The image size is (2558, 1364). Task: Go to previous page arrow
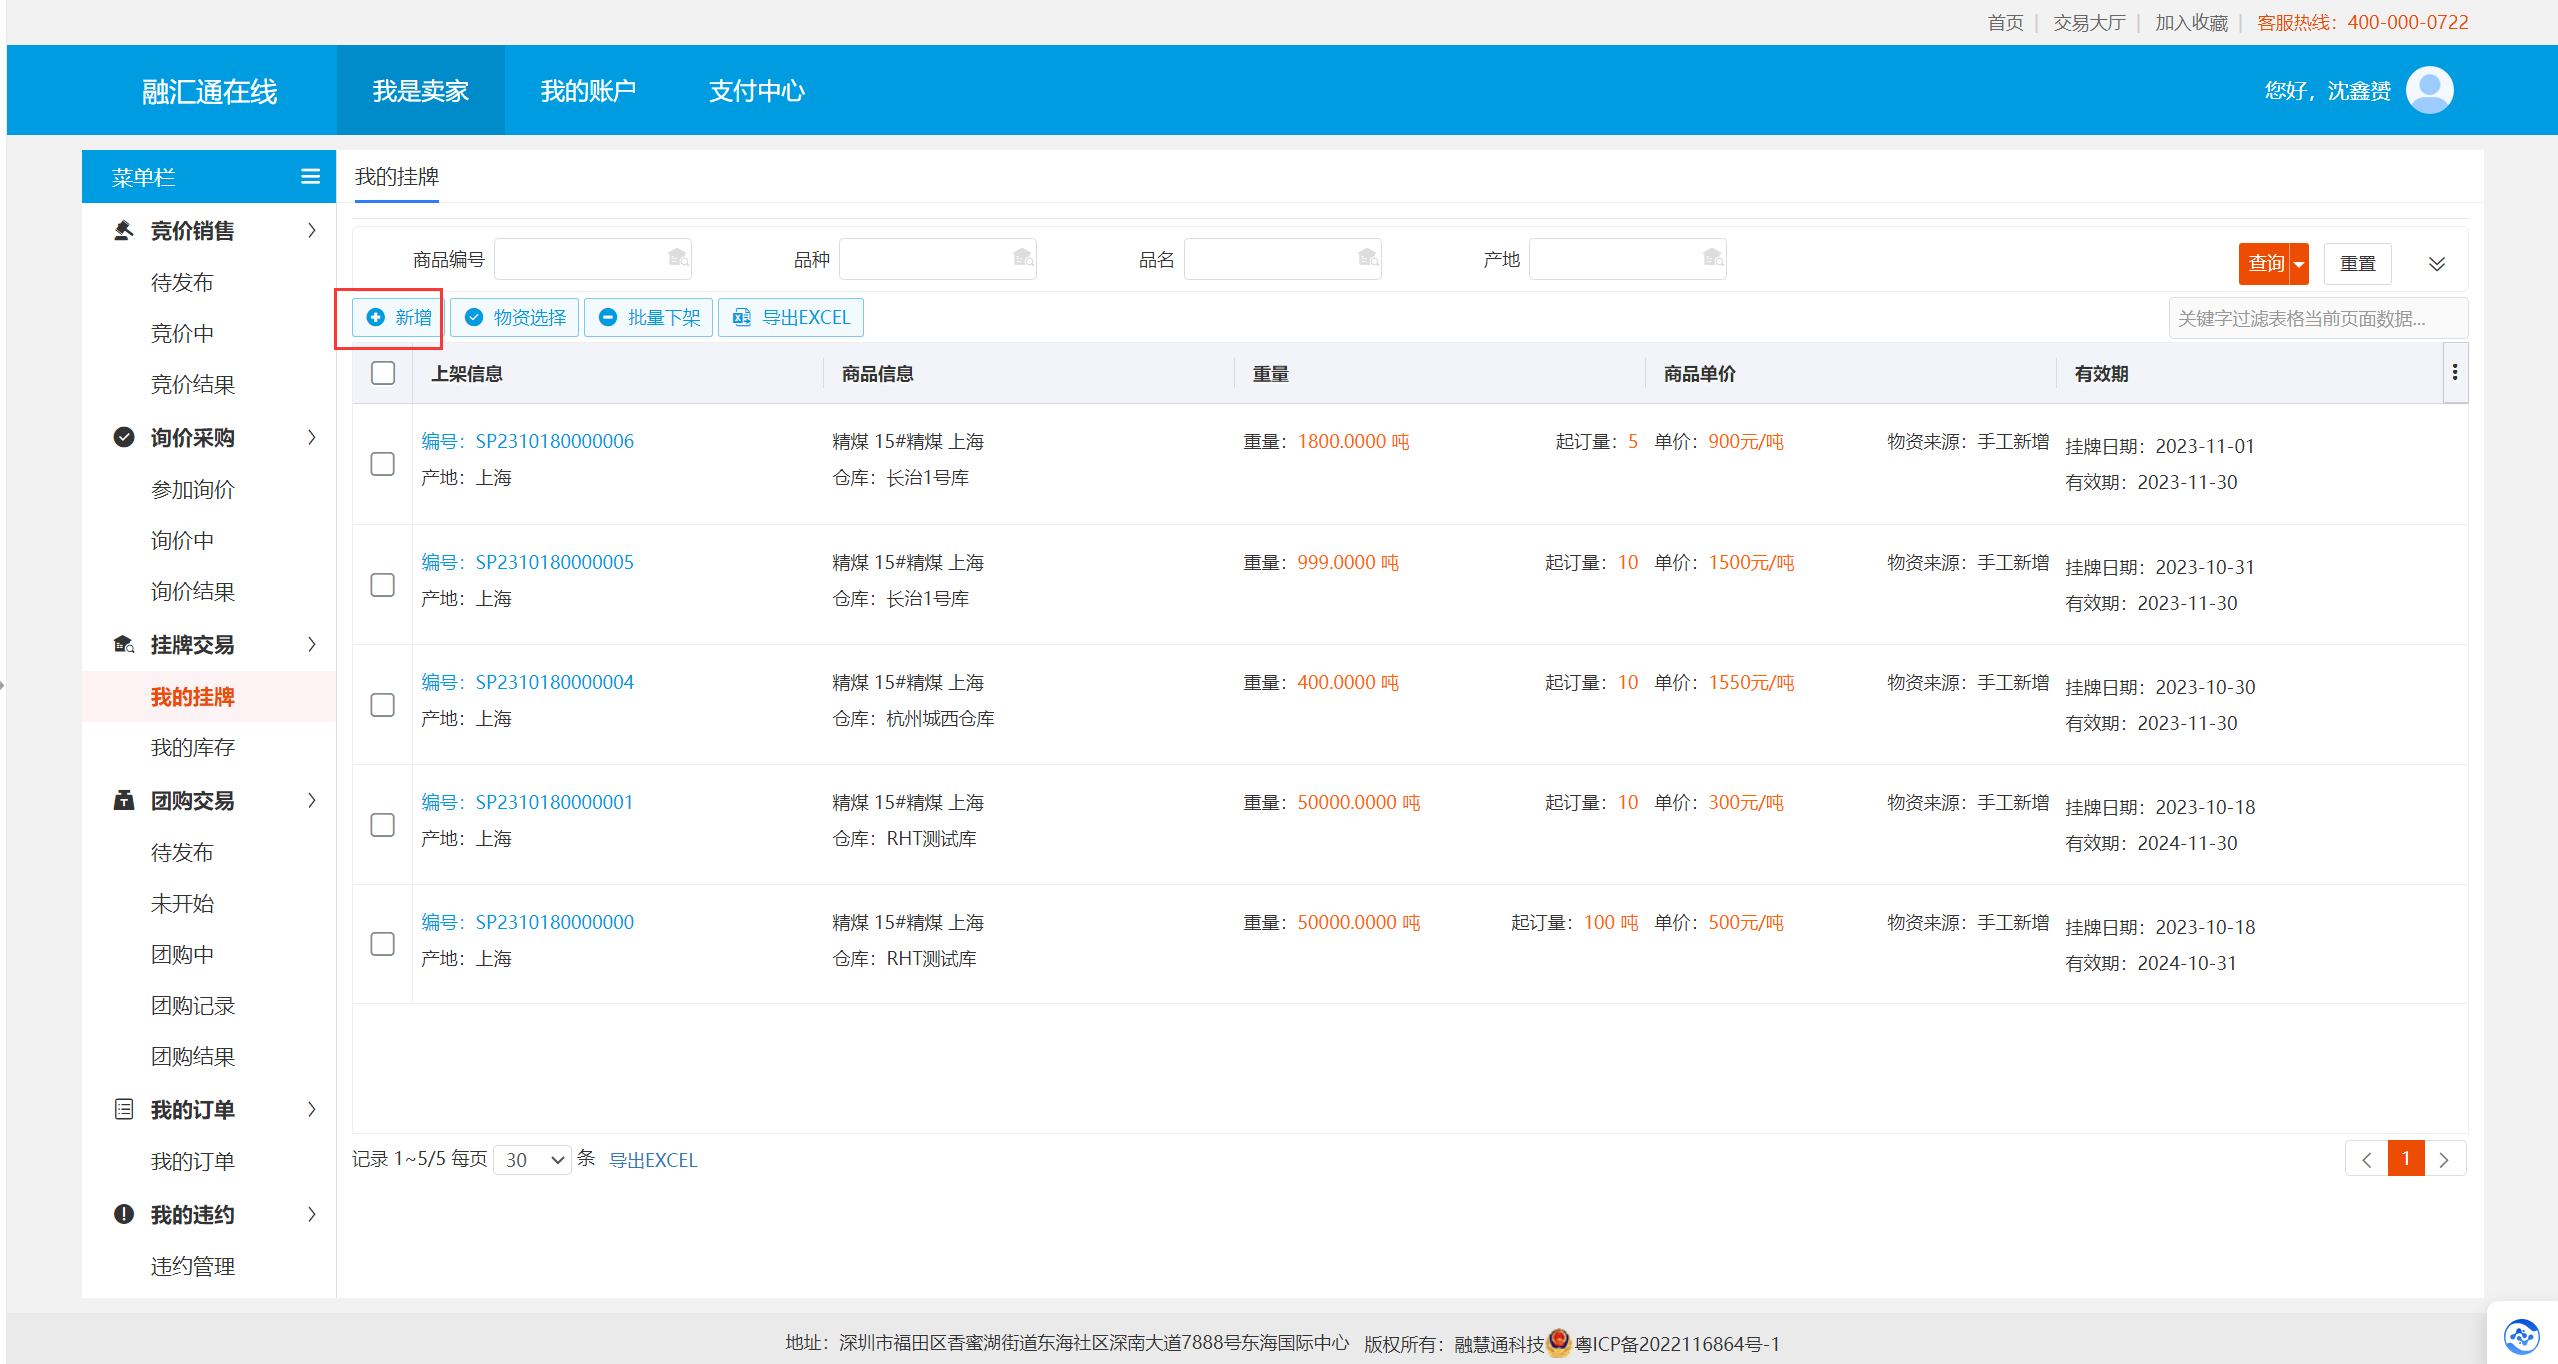2366,1159
